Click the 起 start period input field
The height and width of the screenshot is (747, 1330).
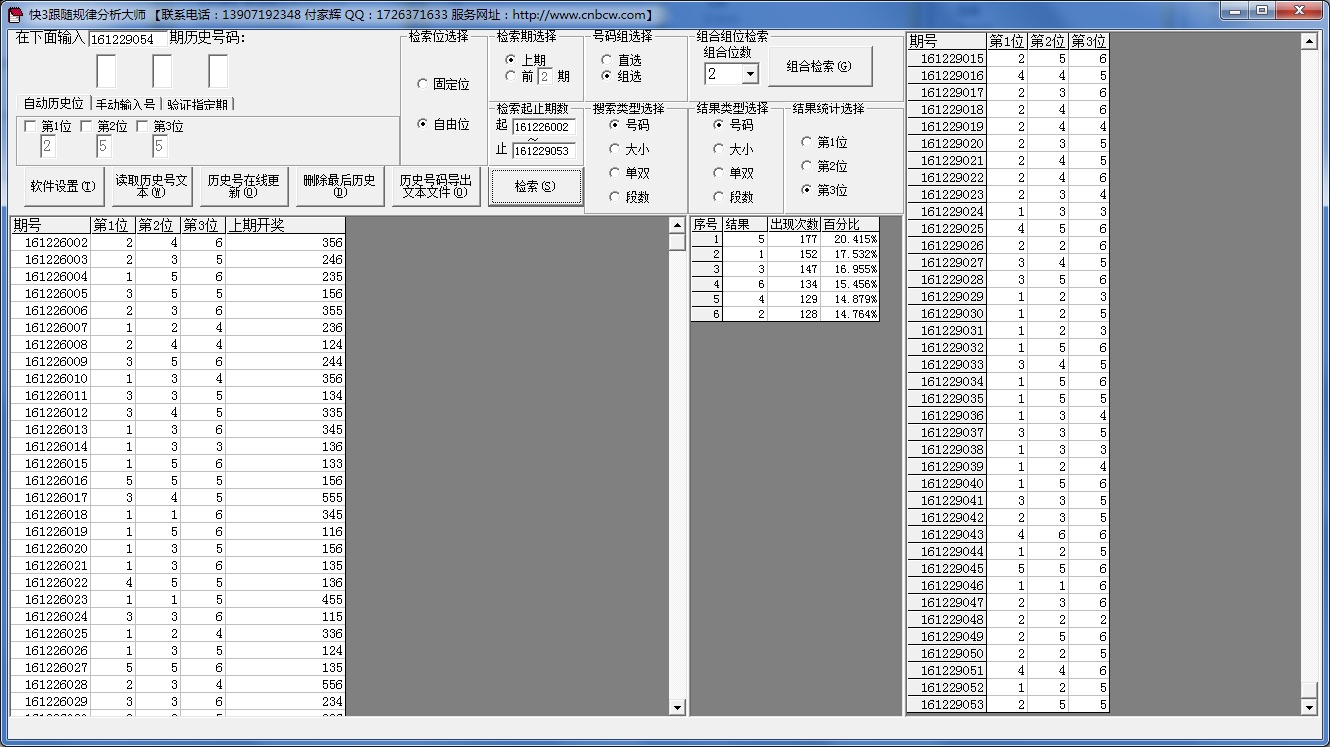(x=543, y=127)
